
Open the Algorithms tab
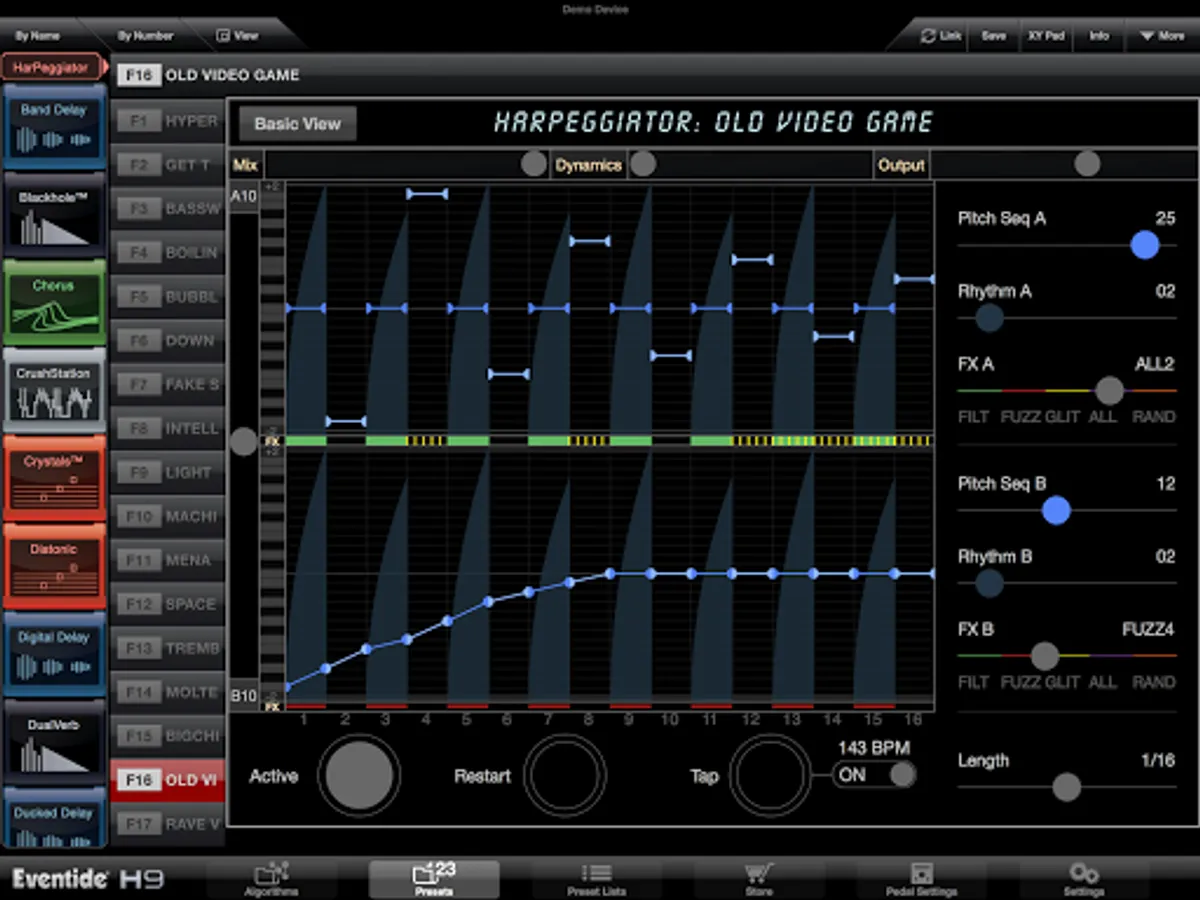[x=272, y=878]
